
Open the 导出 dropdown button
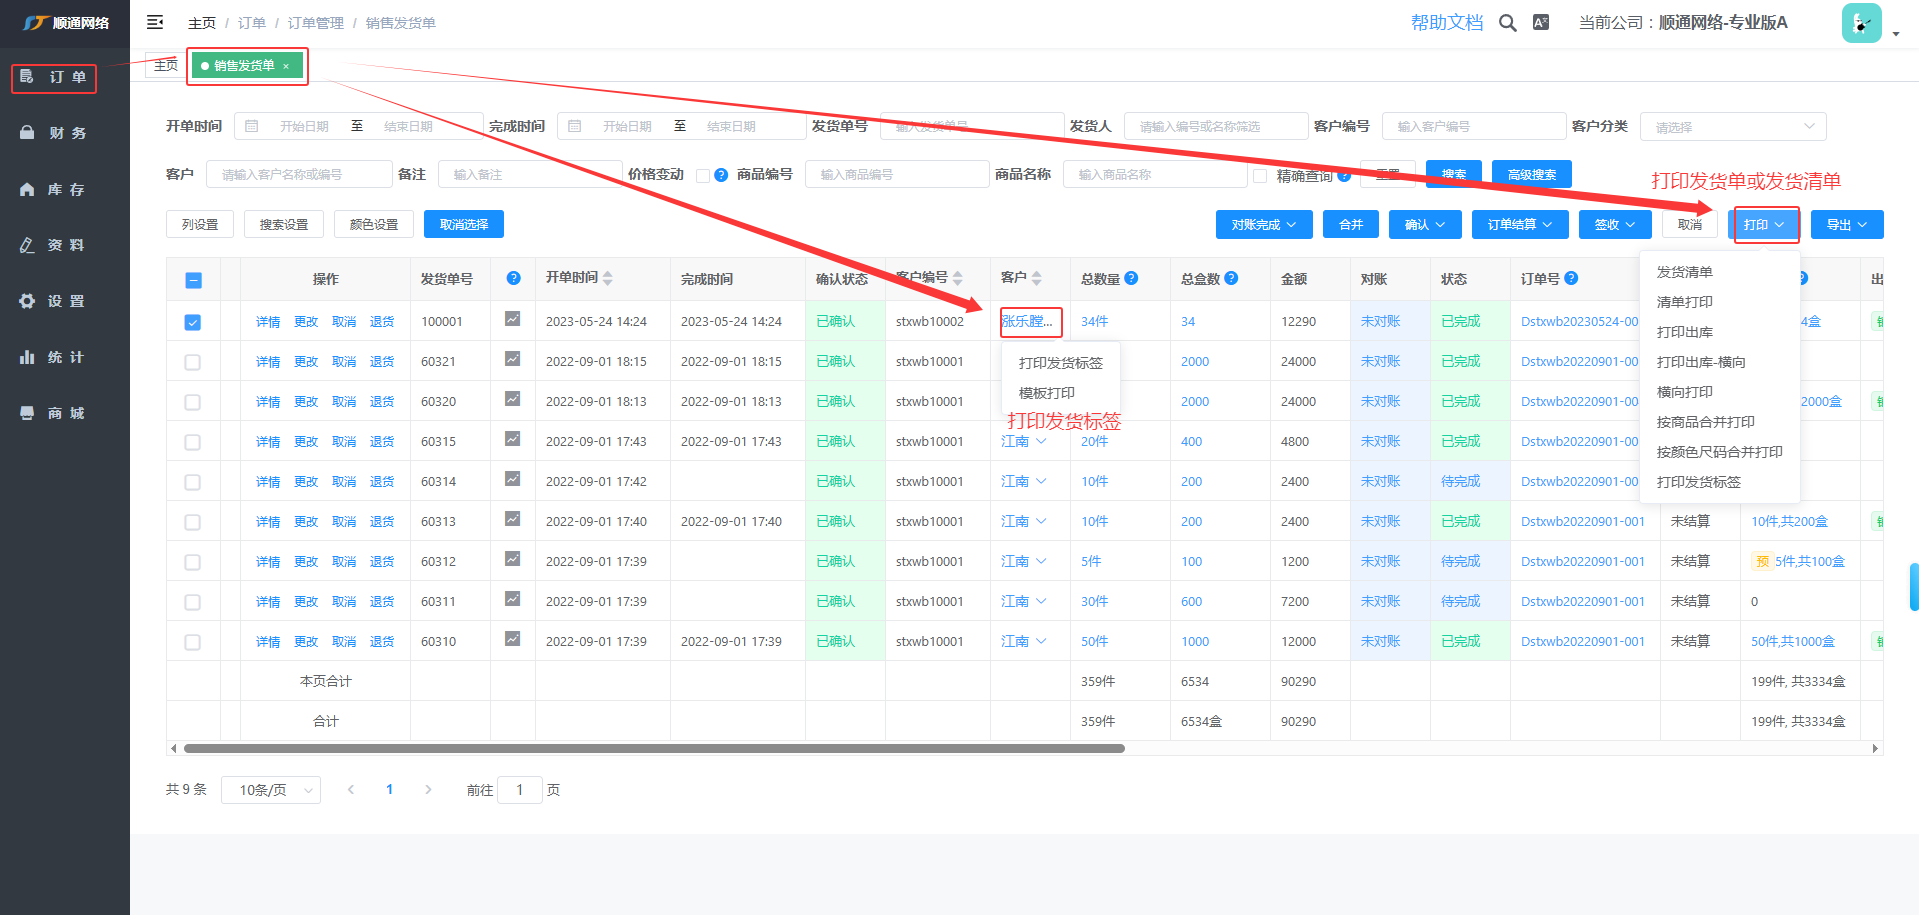1847,225
